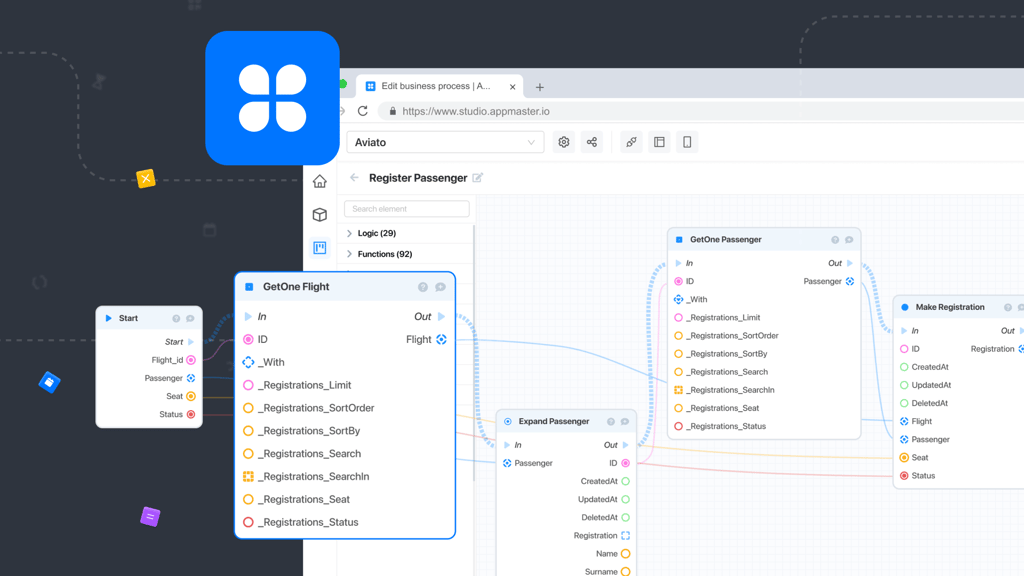Expand the Logic (29) category
1024x576 pixels.
(x=350, y=233)
